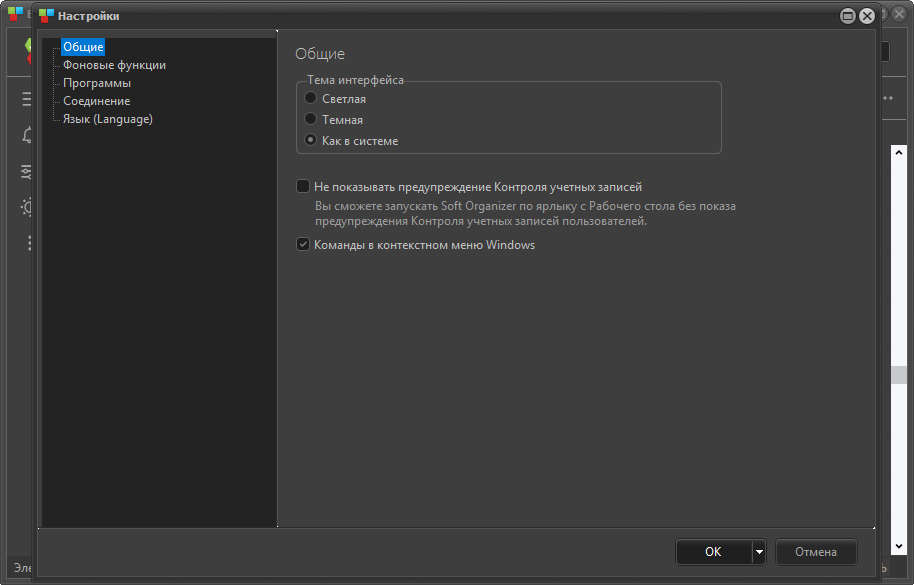Select the Темная theme option
Screen dimensions: 914x585
[311, 120]
